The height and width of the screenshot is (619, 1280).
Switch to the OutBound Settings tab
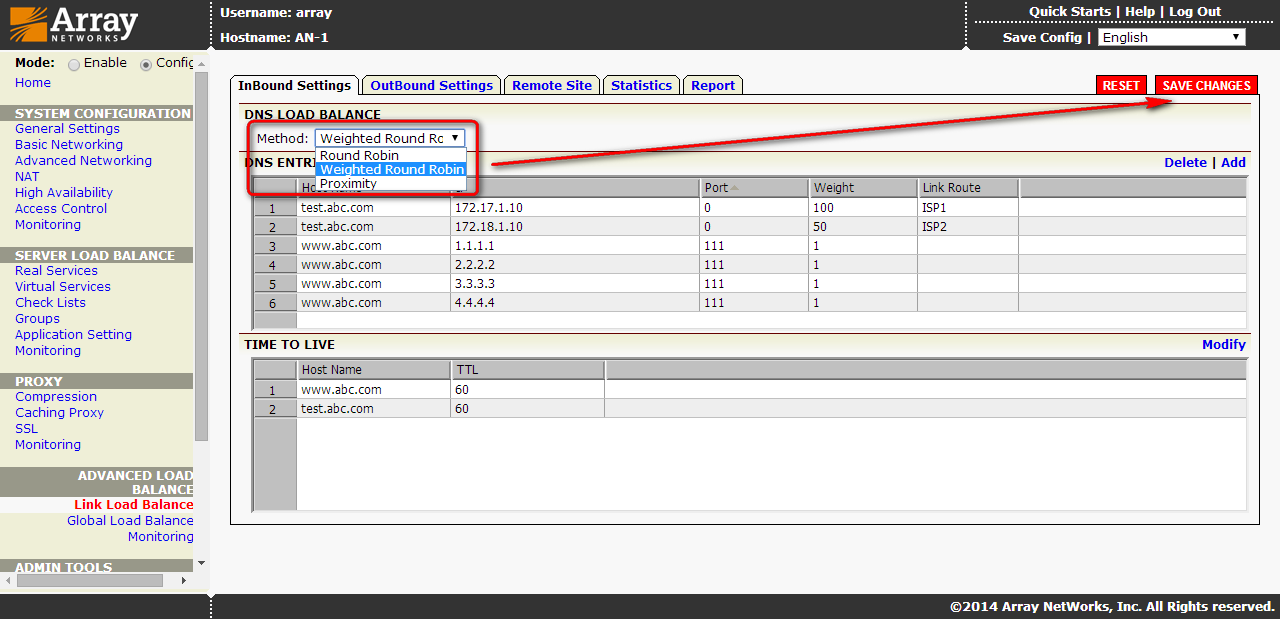[432, 85]
